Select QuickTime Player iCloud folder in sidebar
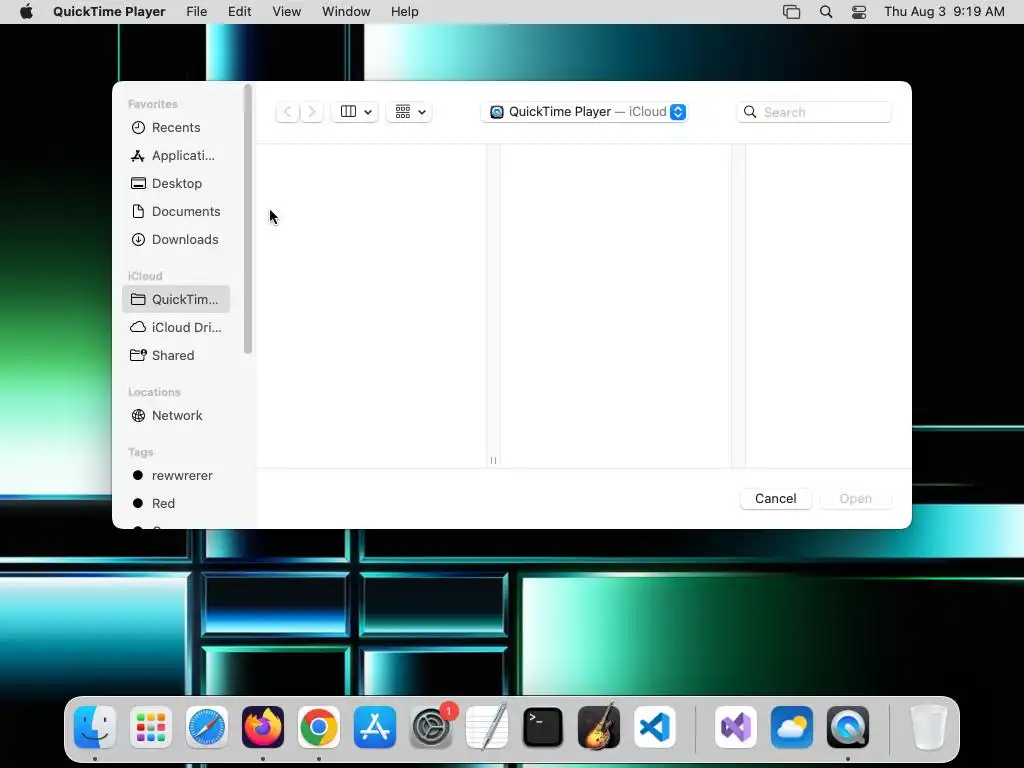 pyautogui.click(x=176, y=299)
